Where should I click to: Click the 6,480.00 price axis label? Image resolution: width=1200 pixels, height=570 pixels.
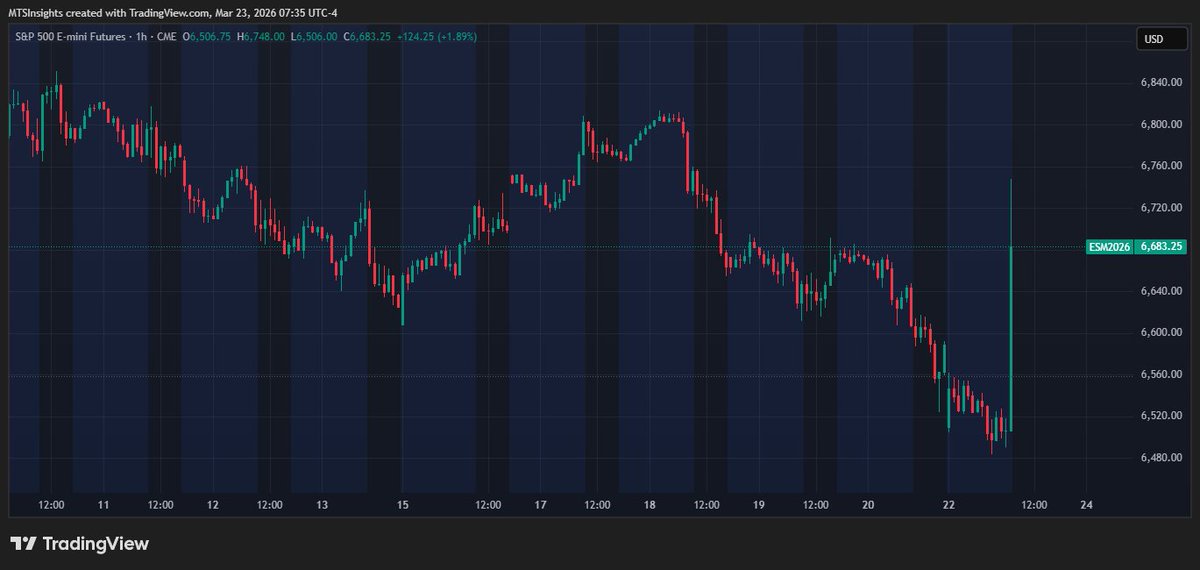tap(1161, 458)
